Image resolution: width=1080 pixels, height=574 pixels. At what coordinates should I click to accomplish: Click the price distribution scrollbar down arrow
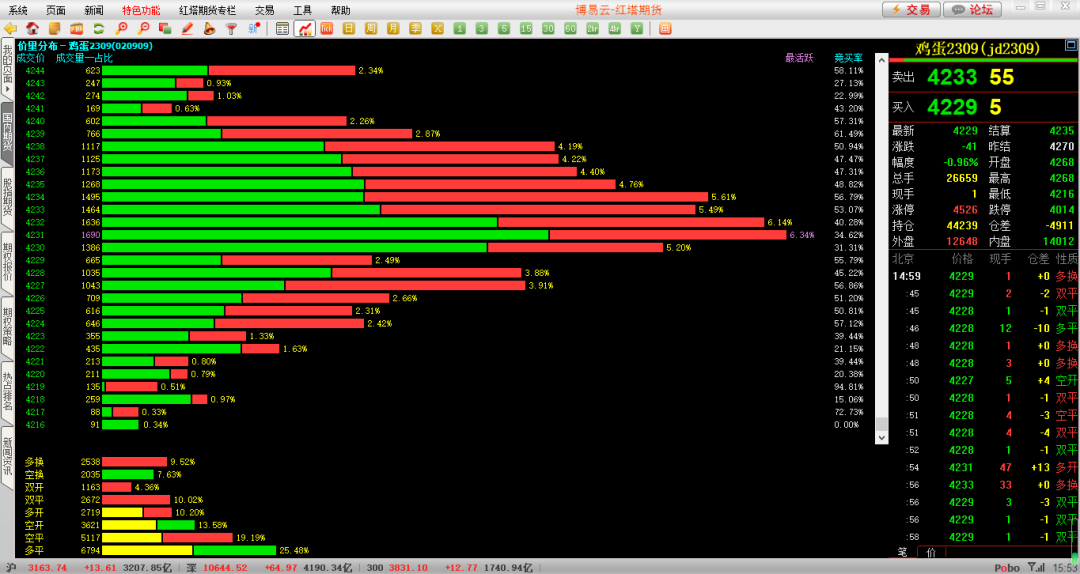881,437
